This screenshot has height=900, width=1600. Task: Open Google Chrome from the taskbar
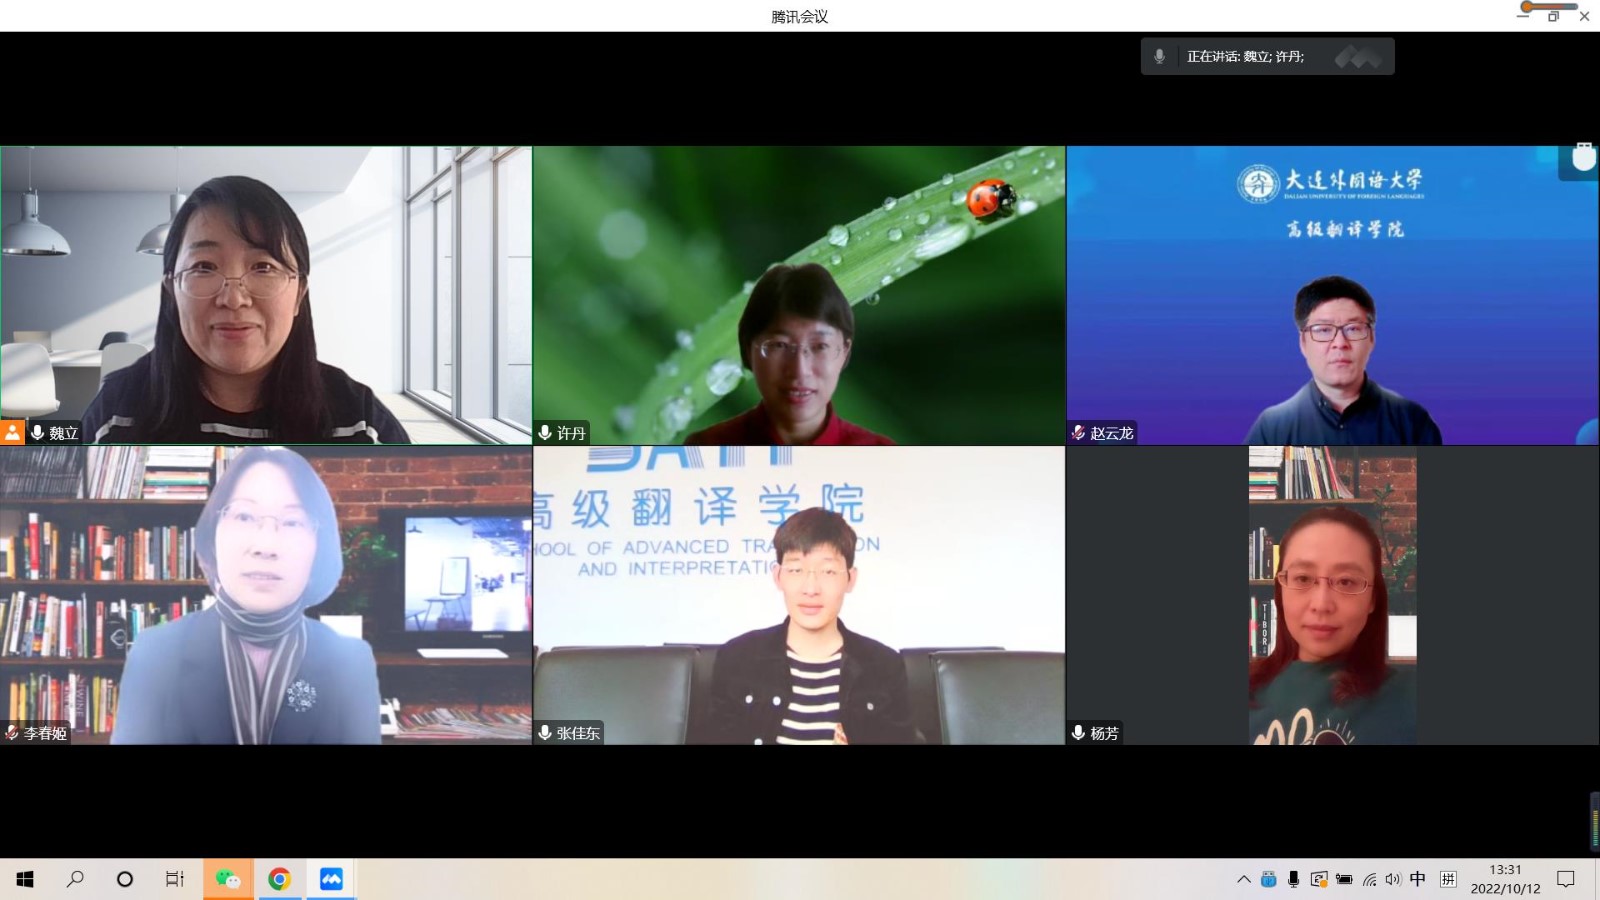[279, 879]
